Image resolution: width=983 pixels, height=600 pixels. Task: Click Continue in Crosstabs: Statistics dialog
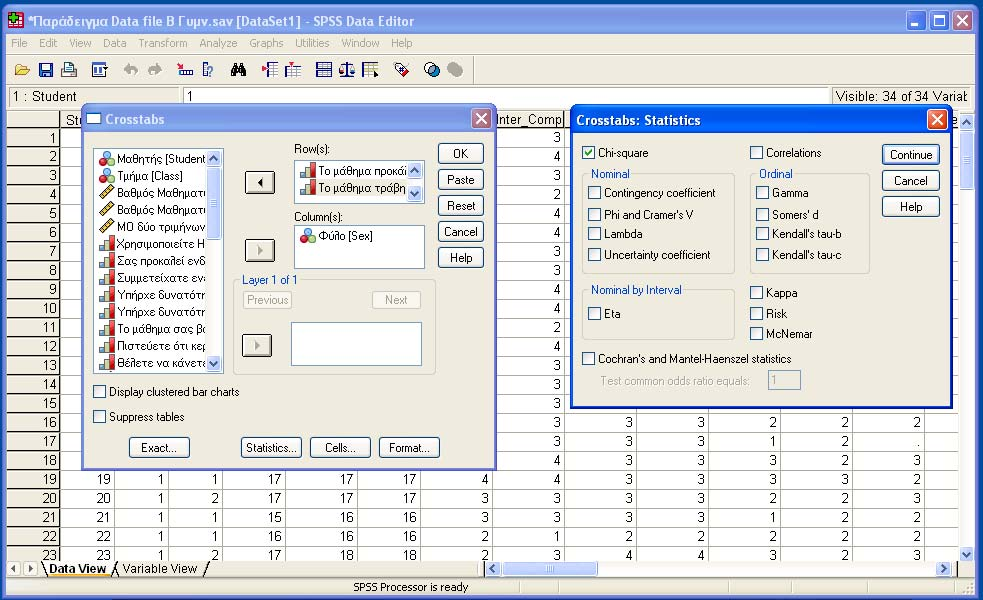910,155
